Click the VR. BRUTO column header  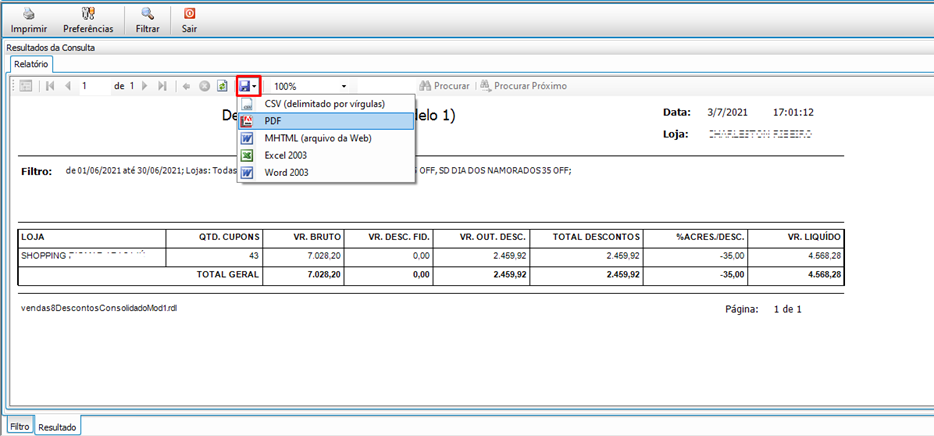point(303,237)
